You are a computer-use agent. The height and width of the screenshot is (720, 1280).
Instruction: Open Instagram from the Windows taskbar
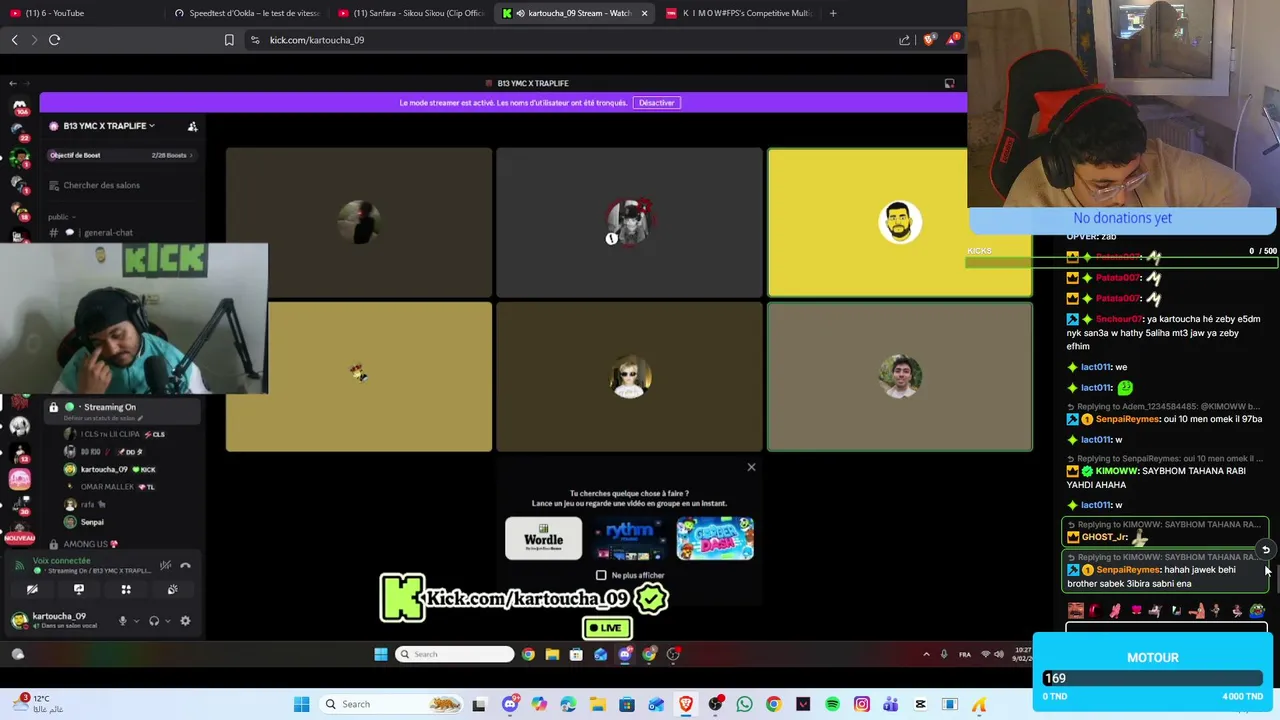(x=862, y=704)
